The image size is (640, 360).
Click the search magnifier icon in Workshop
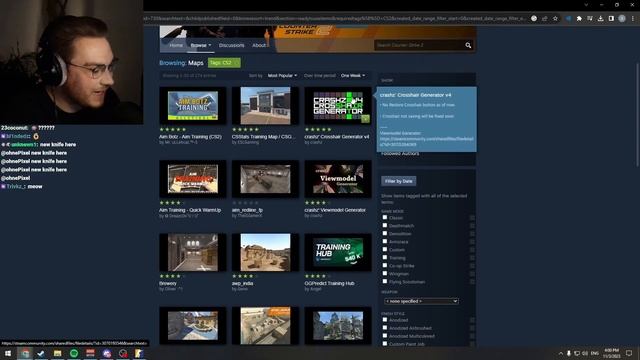tap(468, 45)
